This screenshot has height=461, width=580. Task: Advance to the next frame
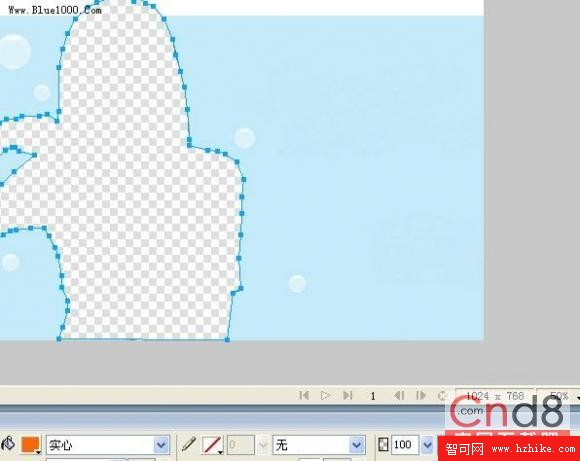coord(421,396)
